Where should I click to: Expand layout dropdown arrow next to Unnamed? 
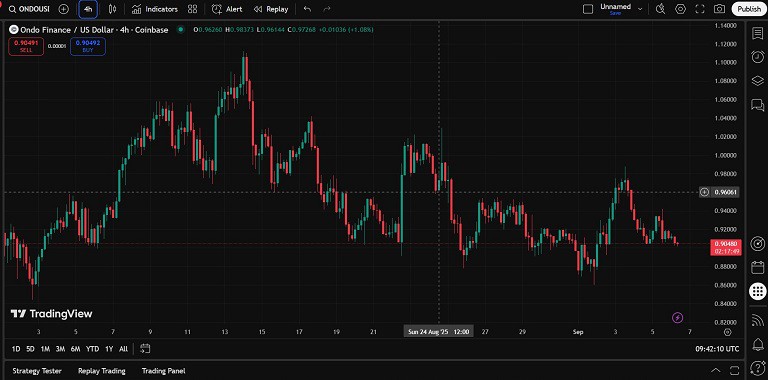[x=640, y=9]
